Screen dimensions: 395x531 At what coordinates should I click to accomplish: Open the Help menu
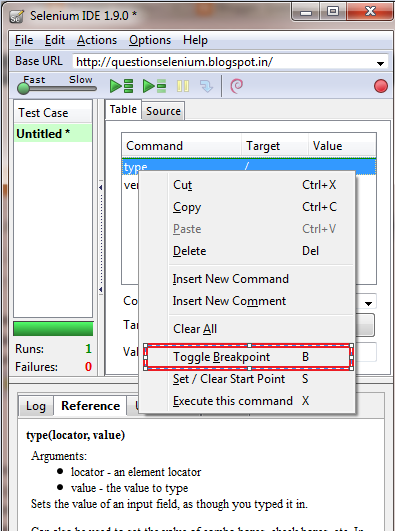click(x=195, y=40)
